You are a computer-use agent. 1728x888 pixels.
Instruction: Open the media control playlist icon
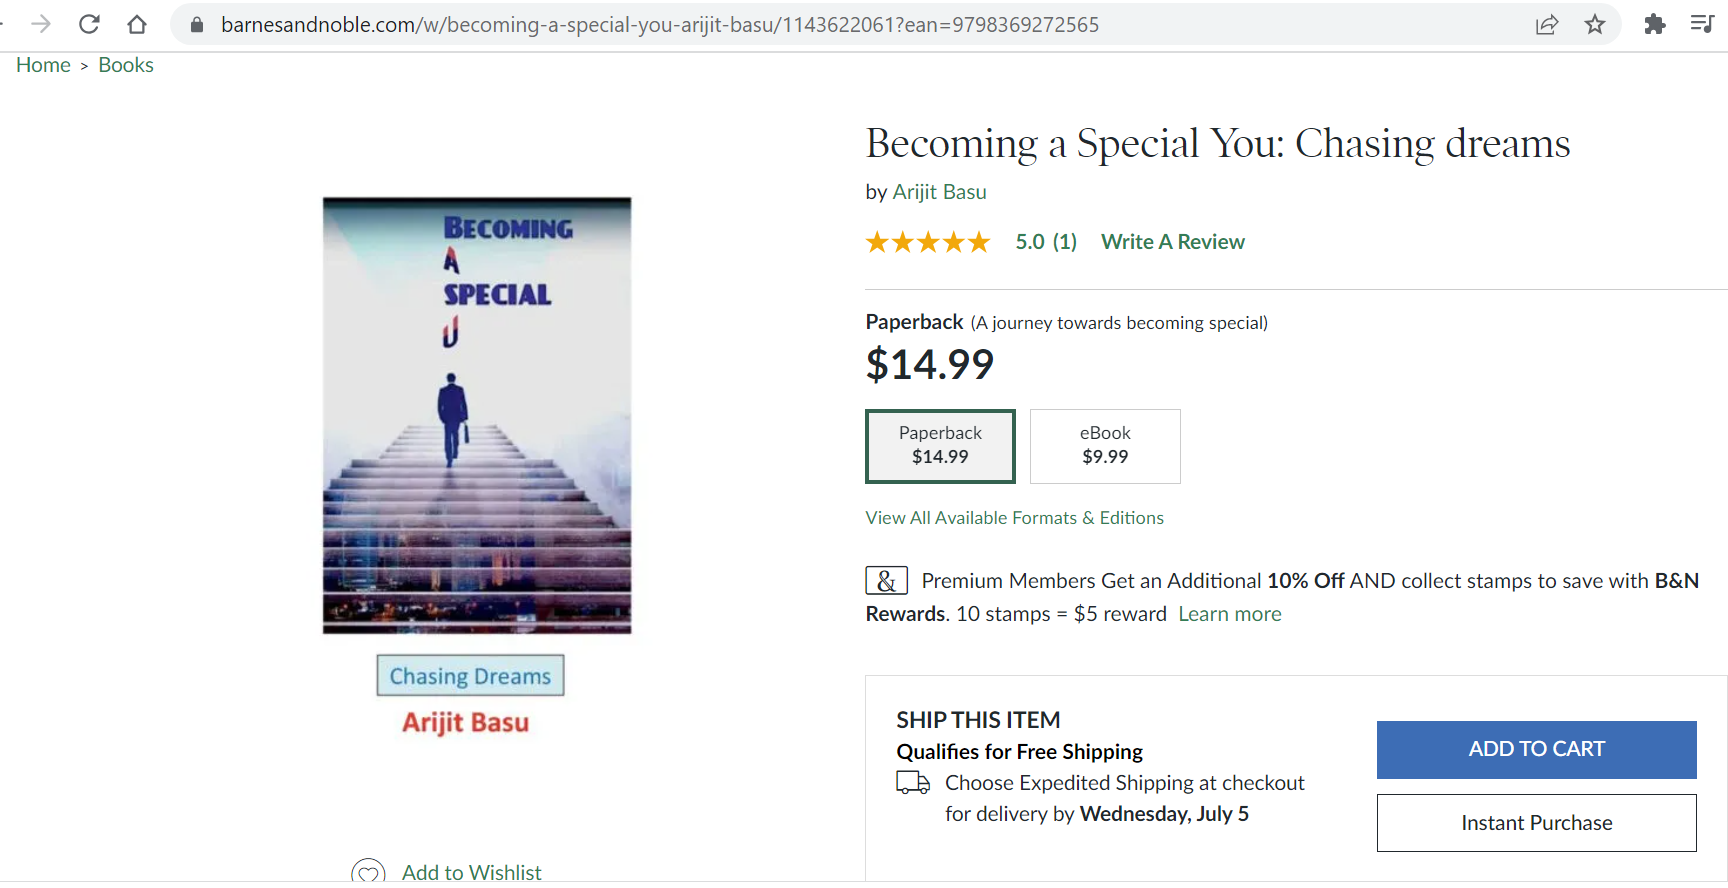coord(1702,24)
